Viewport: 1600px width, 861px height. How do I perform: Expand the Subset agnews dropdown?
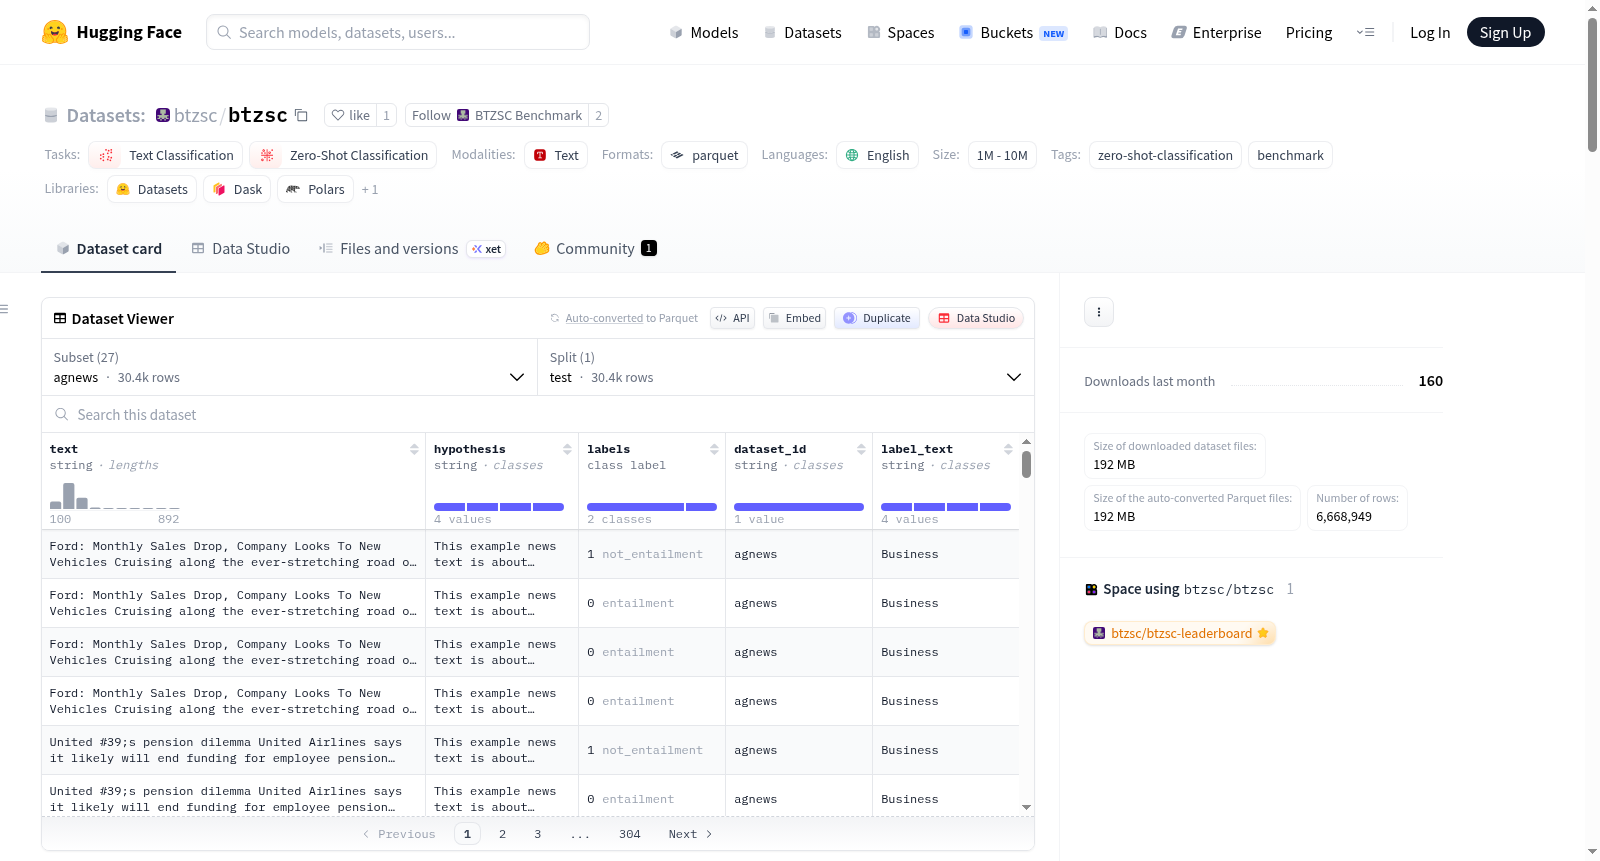point(290,367)
